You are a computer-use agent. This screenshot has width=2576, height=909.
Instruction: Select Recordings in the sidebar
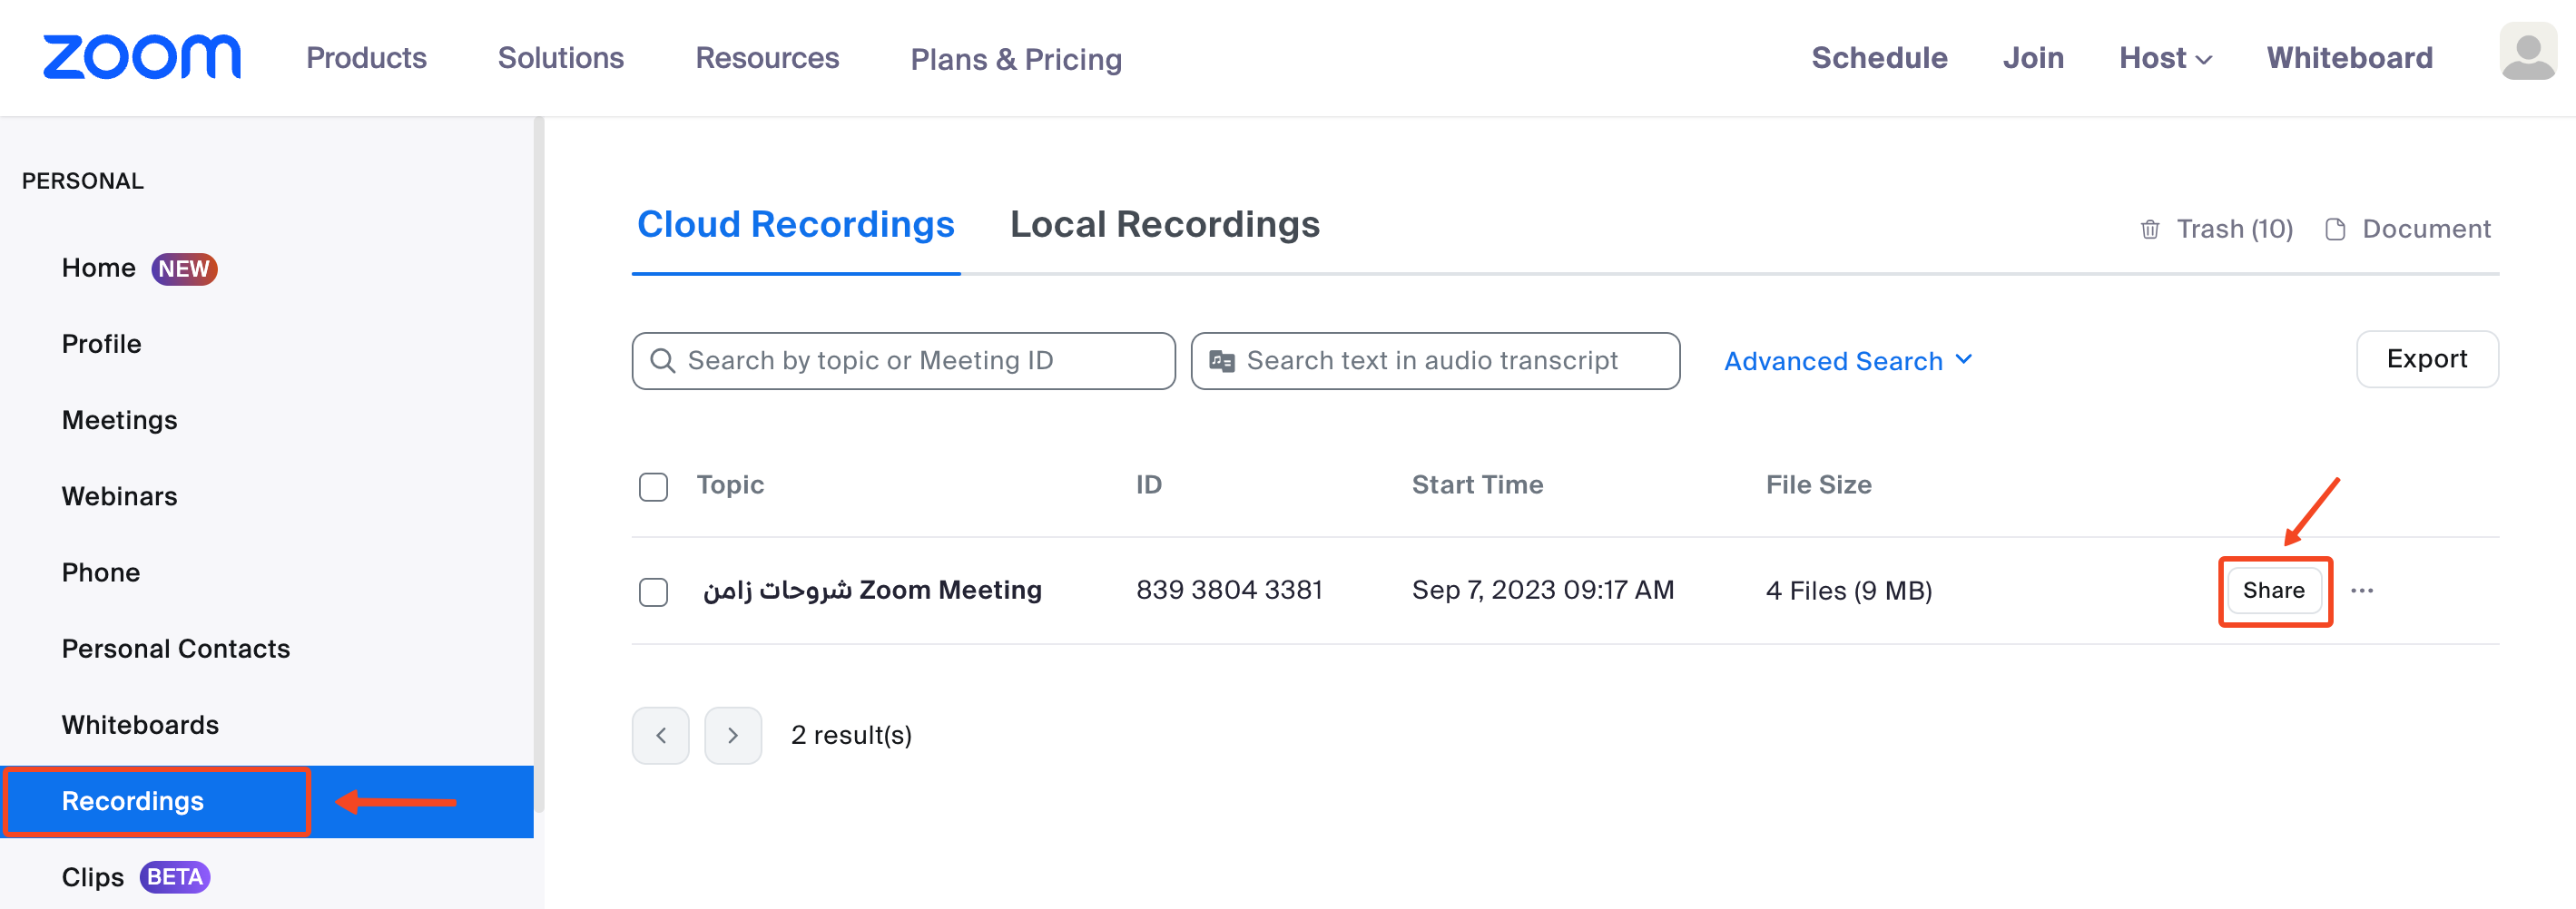tap(266, 801)
